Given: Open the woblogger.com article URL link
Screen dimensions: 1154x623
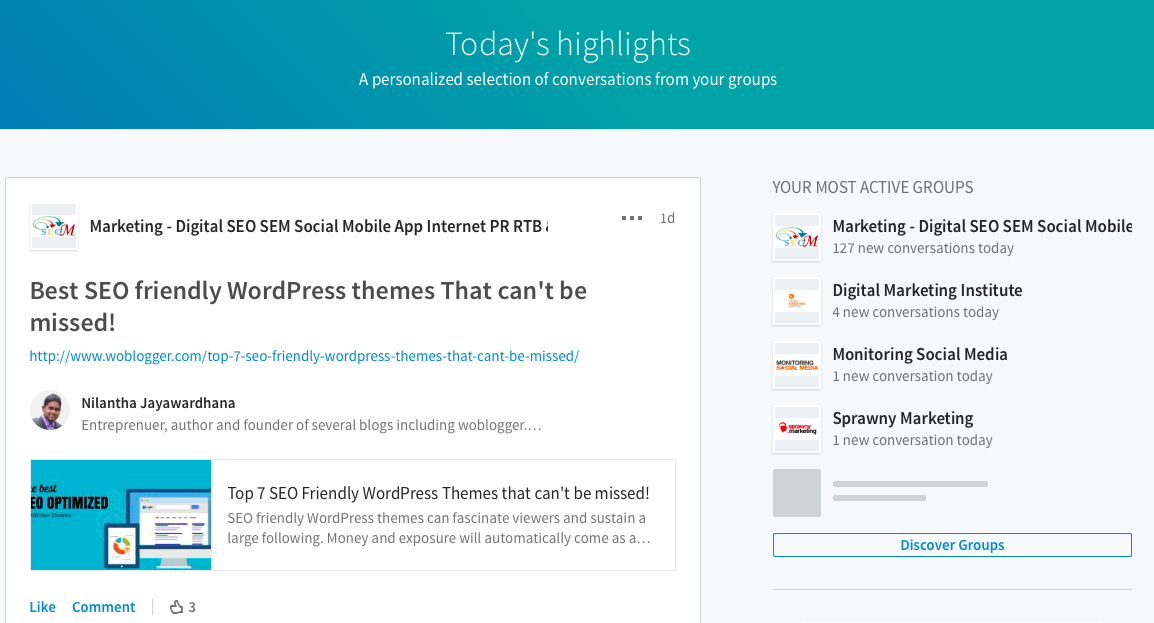Looking at the screenshot, I should tap(304, 356).
